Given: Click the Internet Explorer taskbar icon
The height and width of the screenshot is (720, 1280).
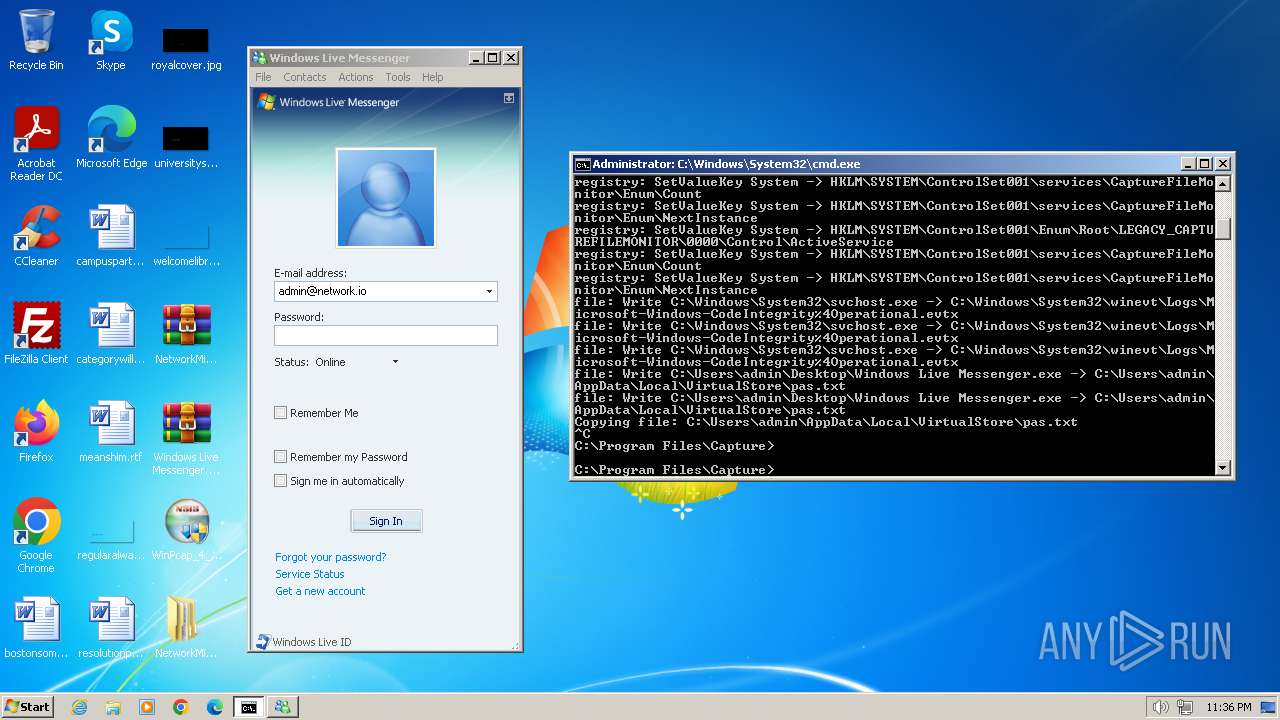Looking at the screenshot, I should pos(79,707).
